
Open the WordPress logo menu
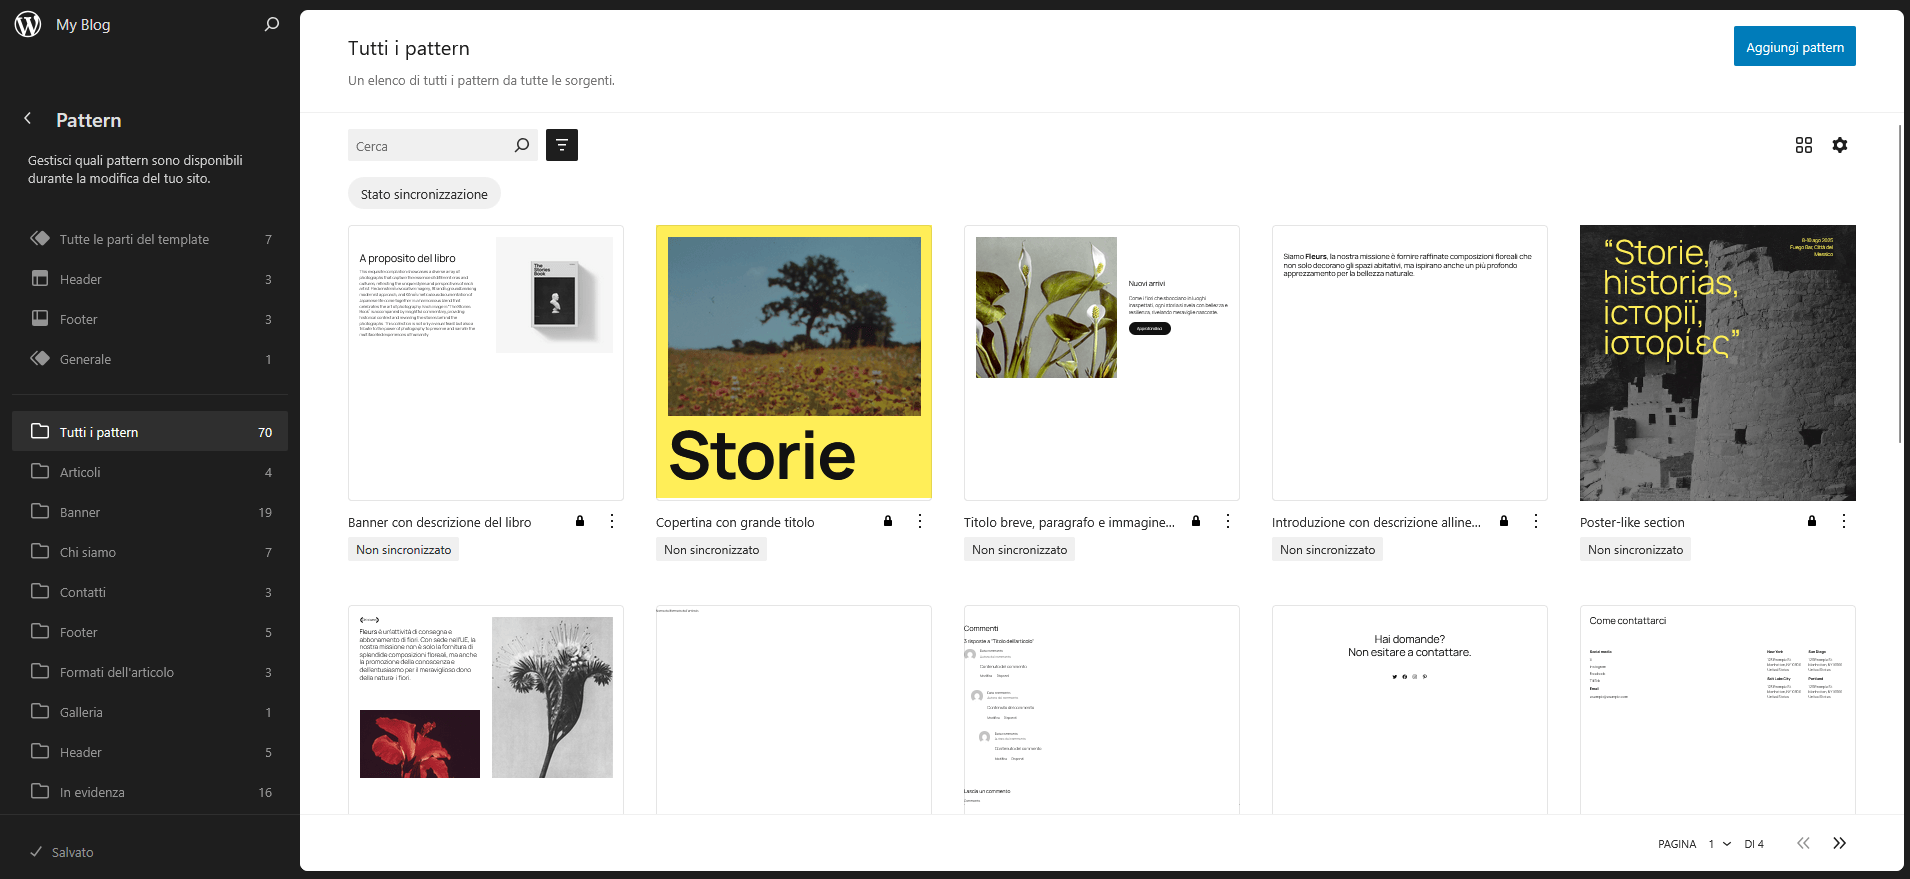(28, 24)
